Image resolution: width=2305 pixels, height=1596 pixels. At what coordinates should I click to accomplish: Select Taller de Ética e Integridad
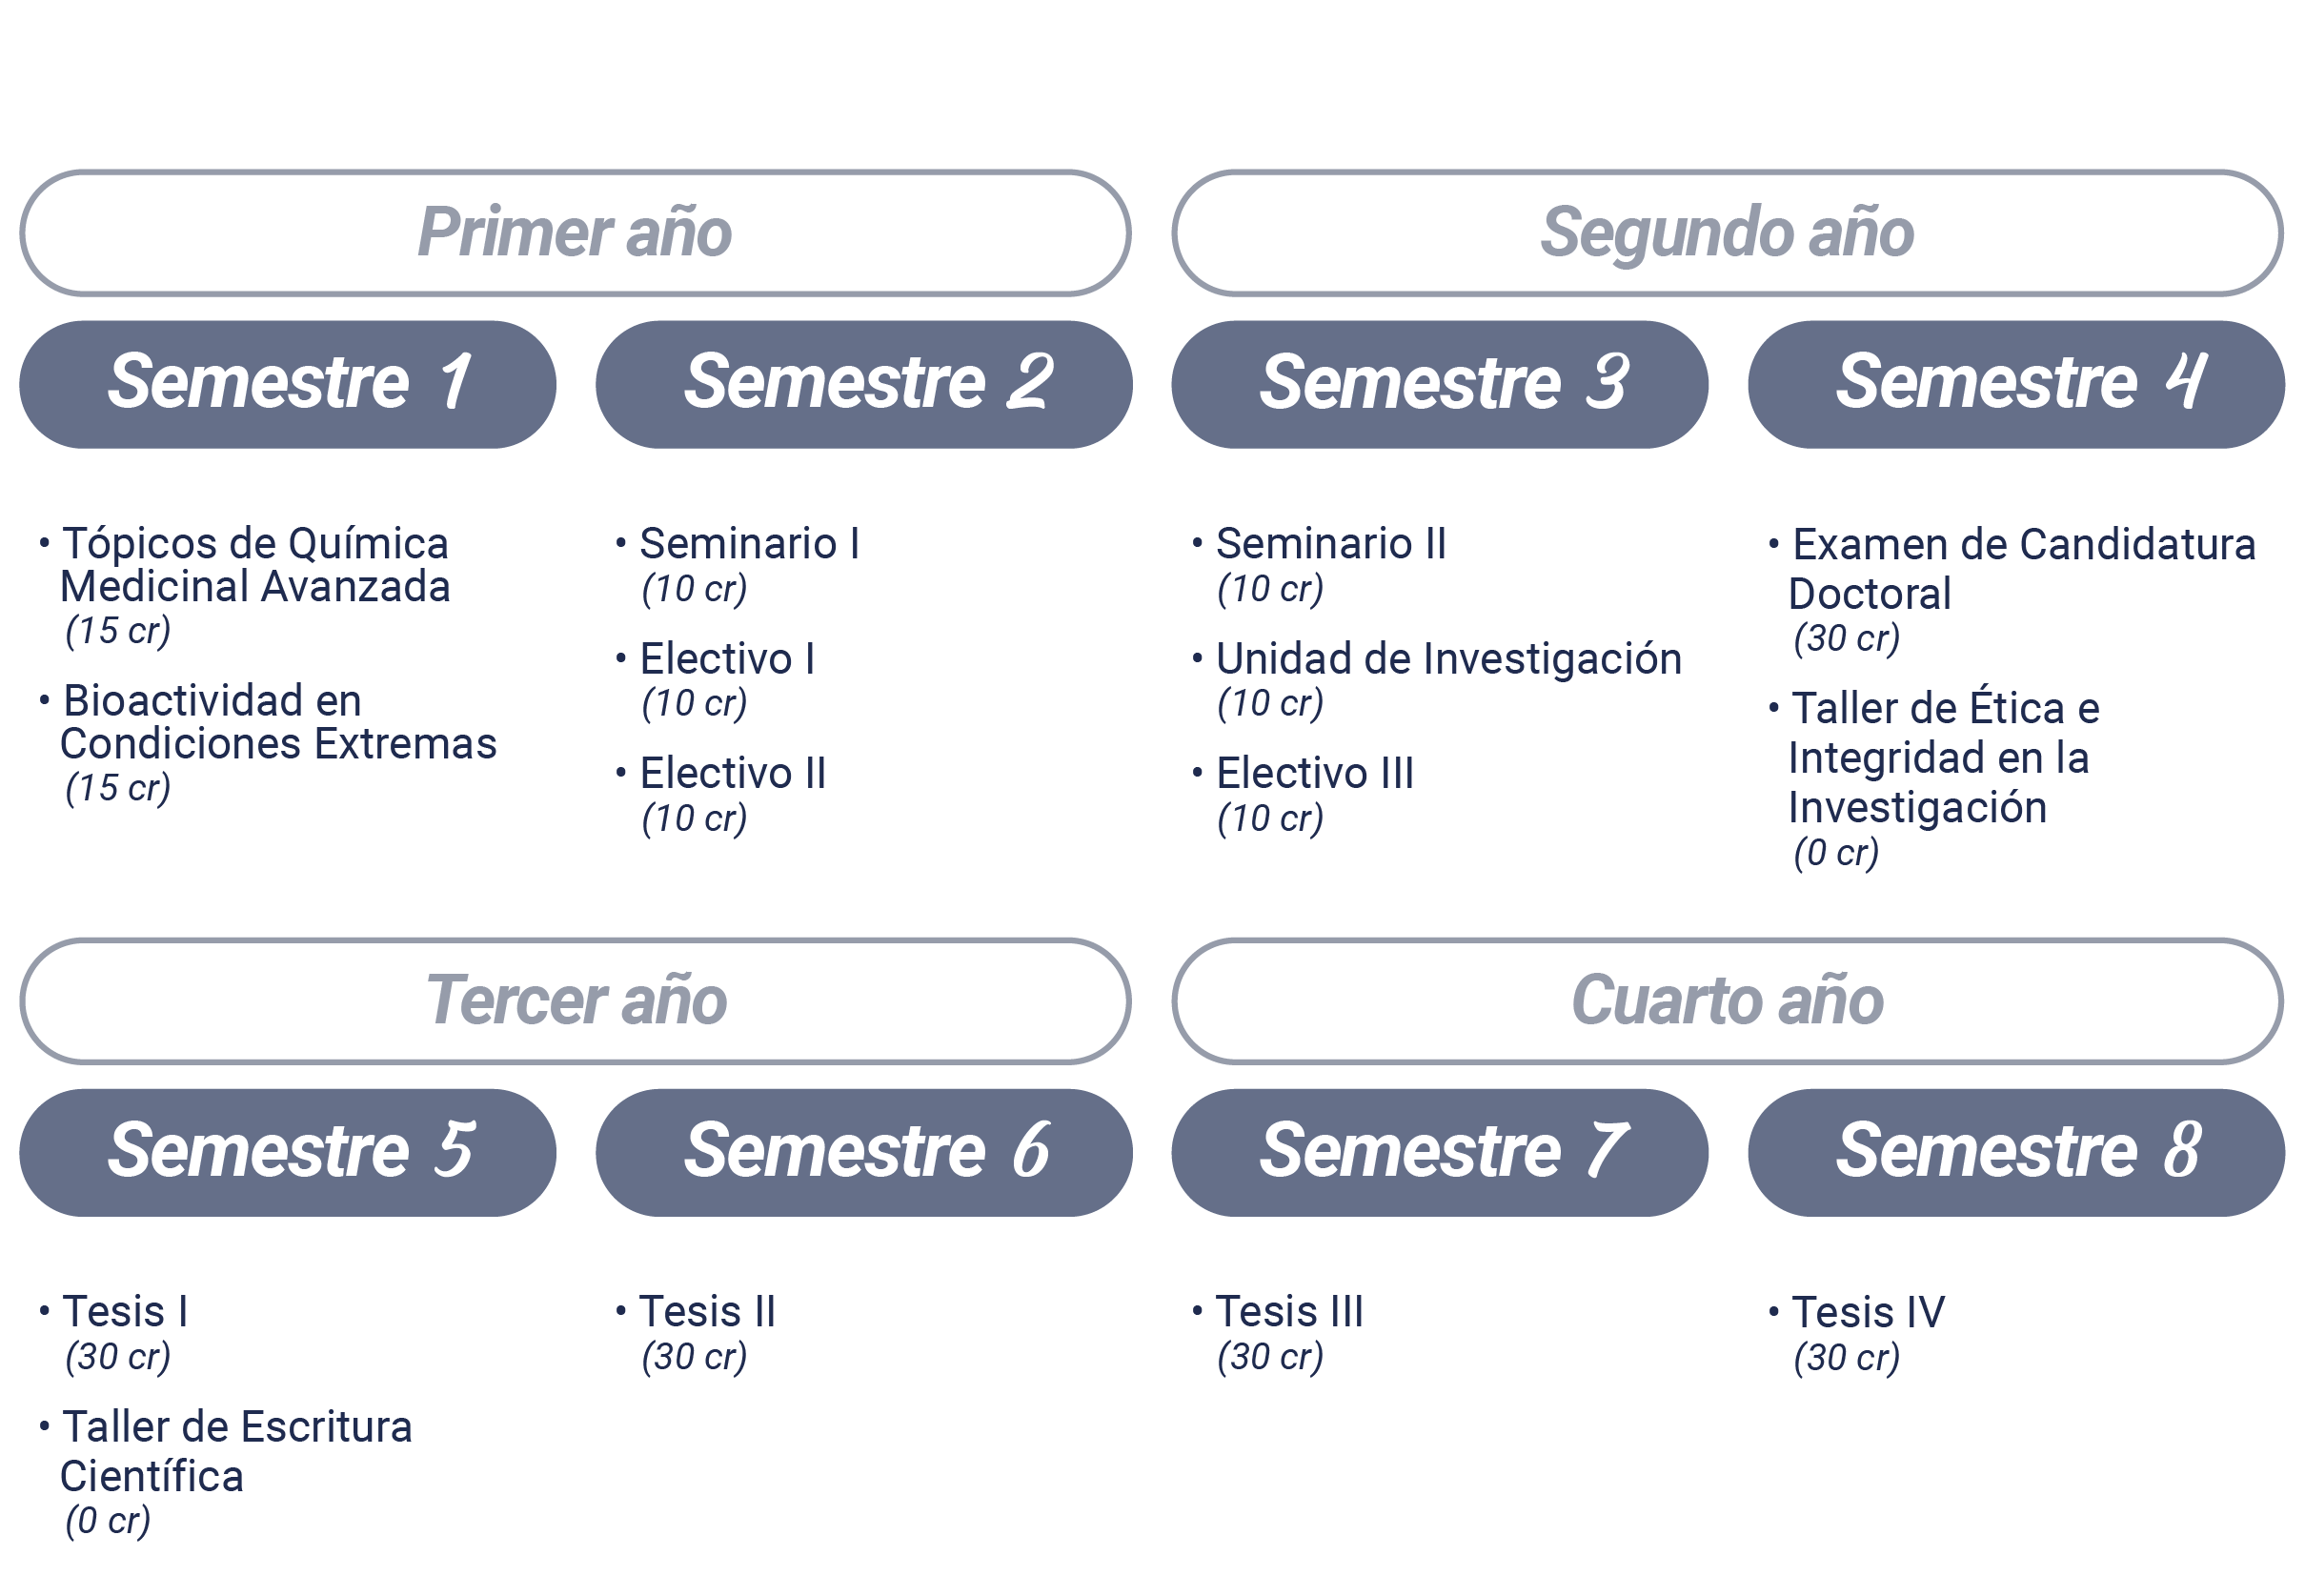coord(1944,758)
